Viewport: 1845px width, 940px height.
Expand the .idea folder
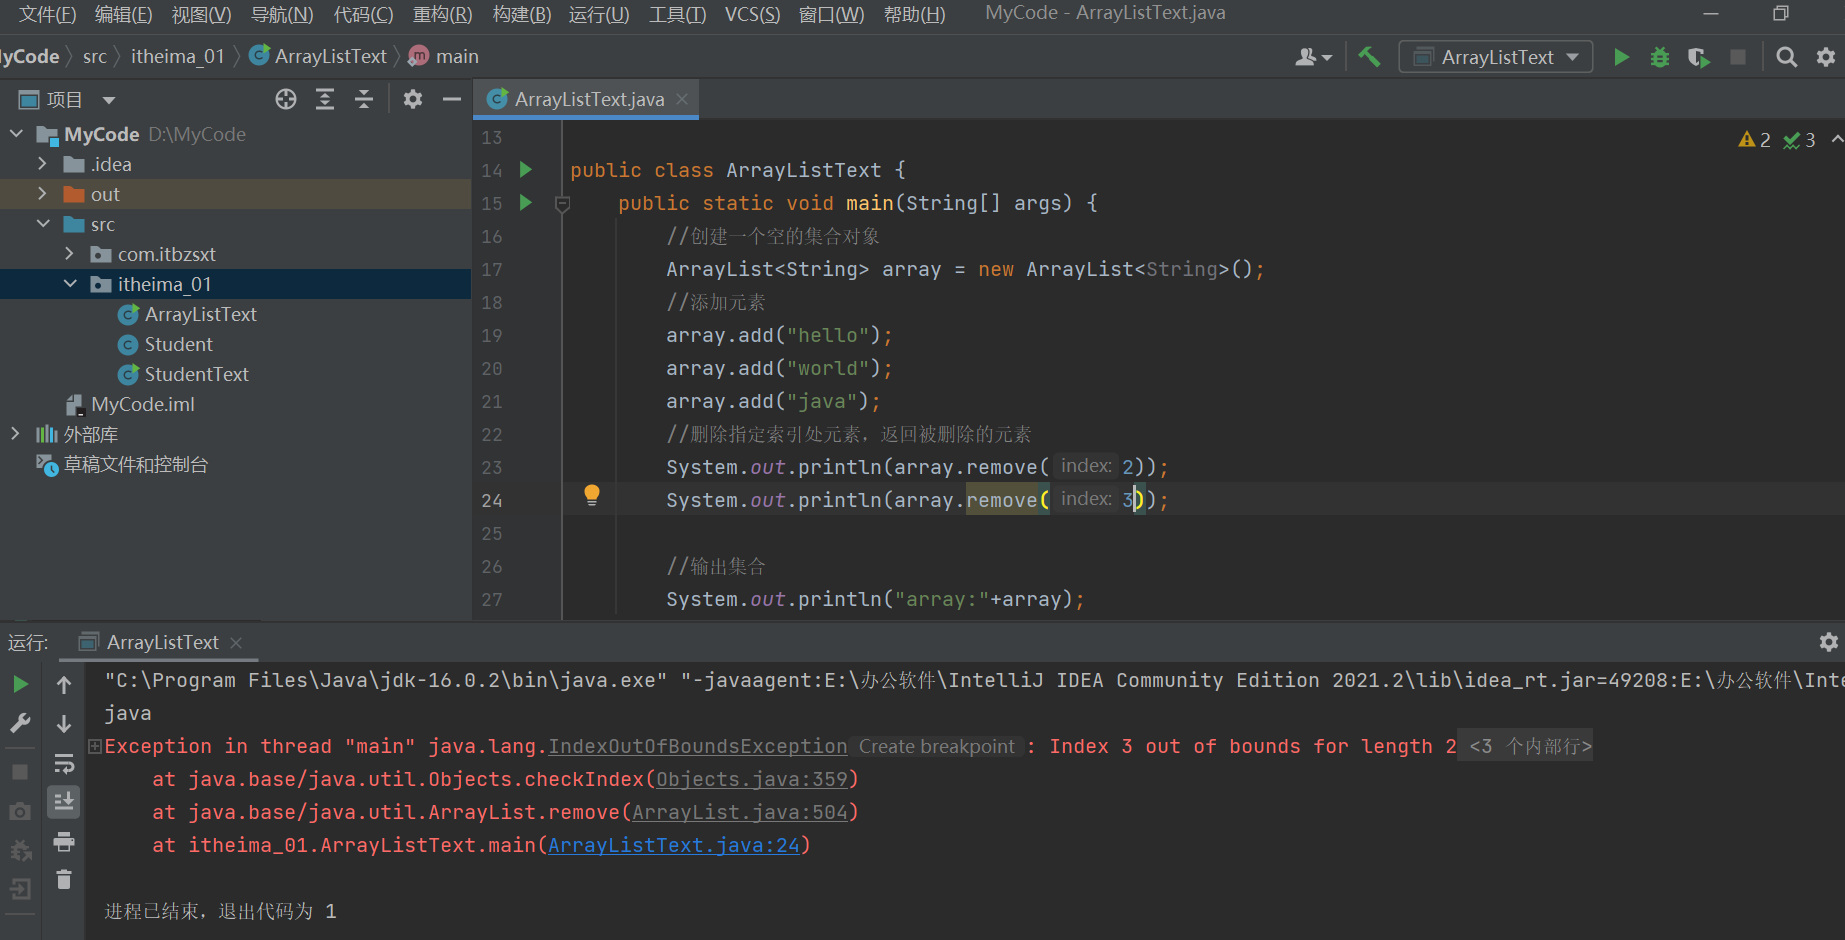pos(42,164)
